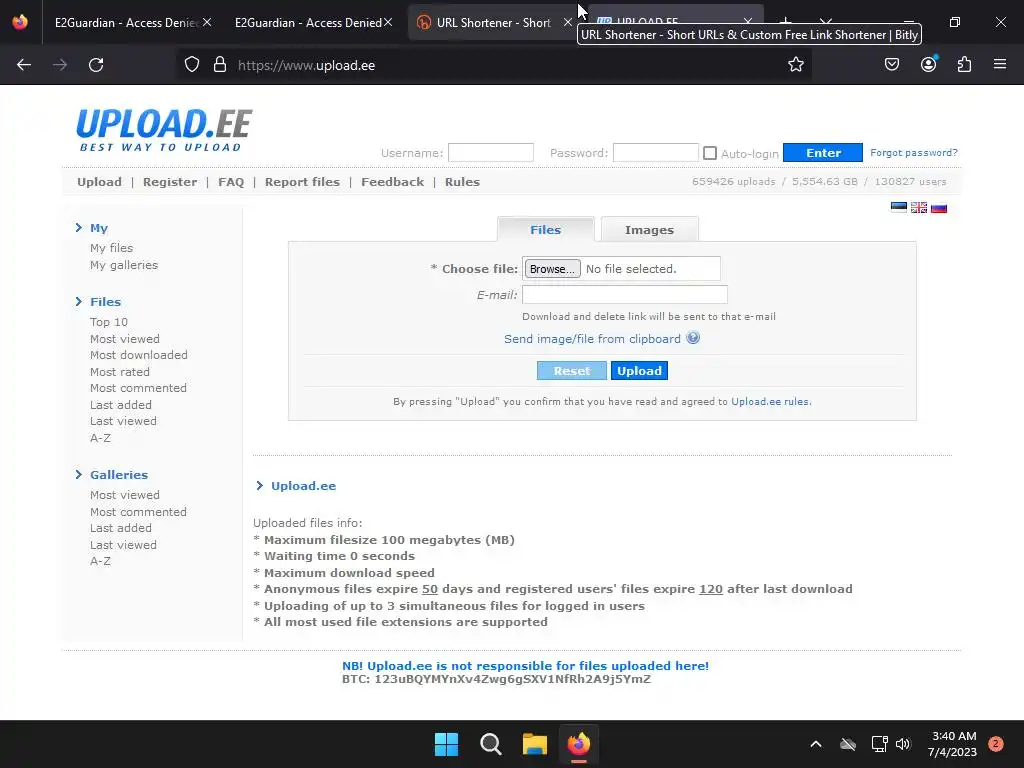
Task: Open the volume speaker icon
Action: pyautogui.click(x=903, y=744)
